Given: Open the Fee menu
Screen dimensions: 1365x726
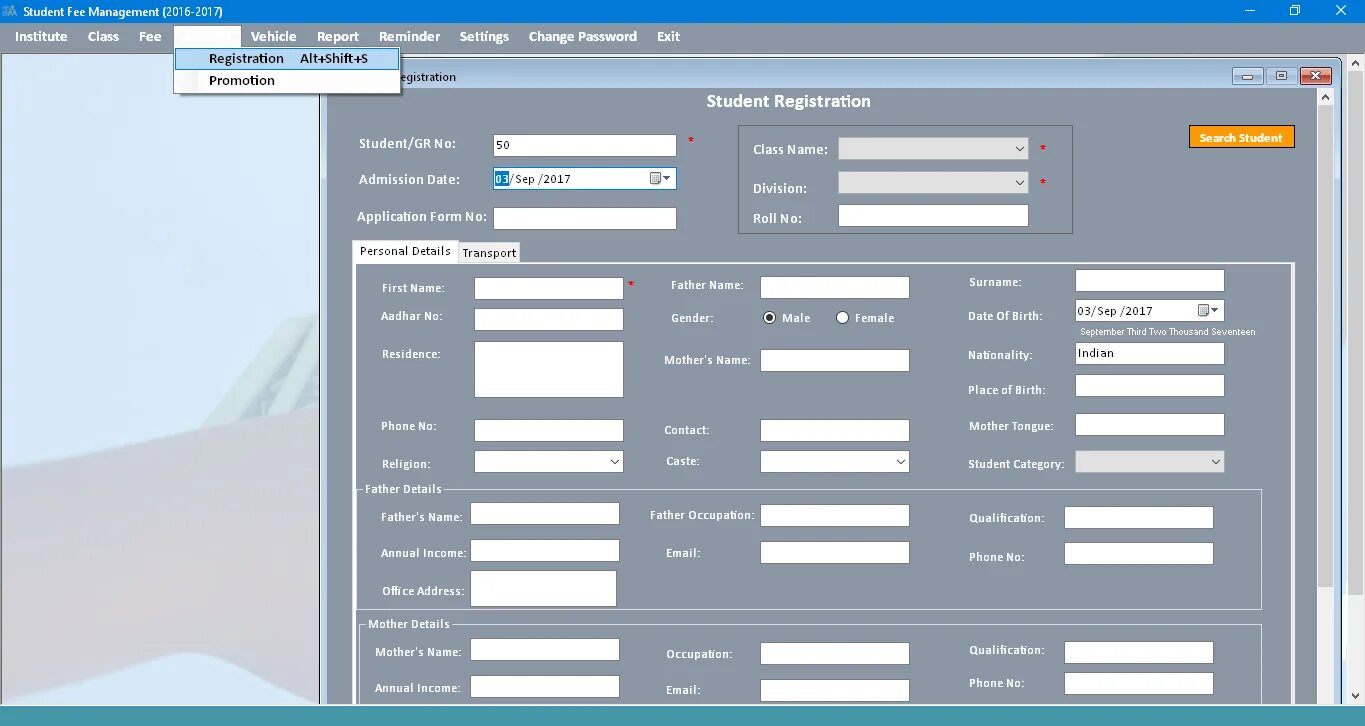Looking at the screenshot, I should [150, 36].
